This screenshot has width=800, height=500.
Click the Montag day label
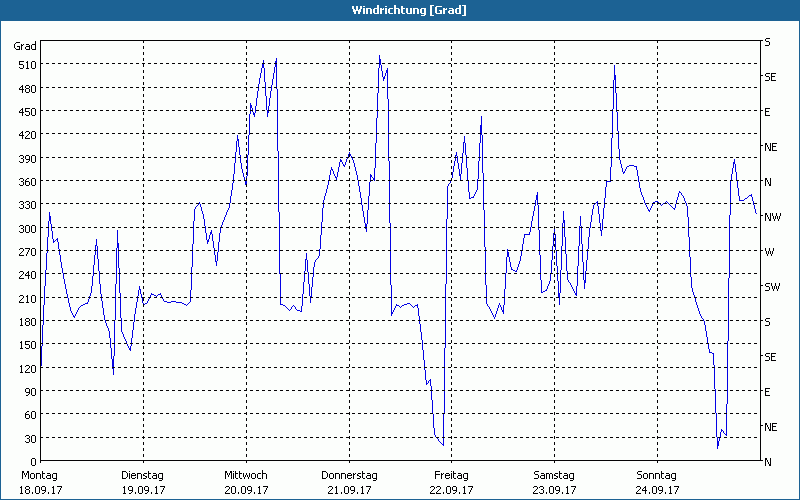click(x=39, y=475)
